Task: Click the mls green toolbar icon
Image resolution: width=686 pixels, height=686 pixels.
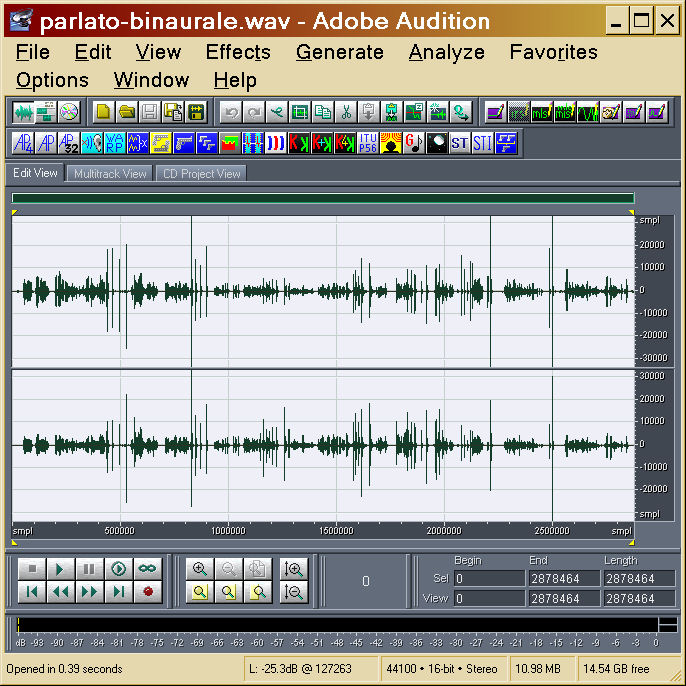Action: (542, 112)
